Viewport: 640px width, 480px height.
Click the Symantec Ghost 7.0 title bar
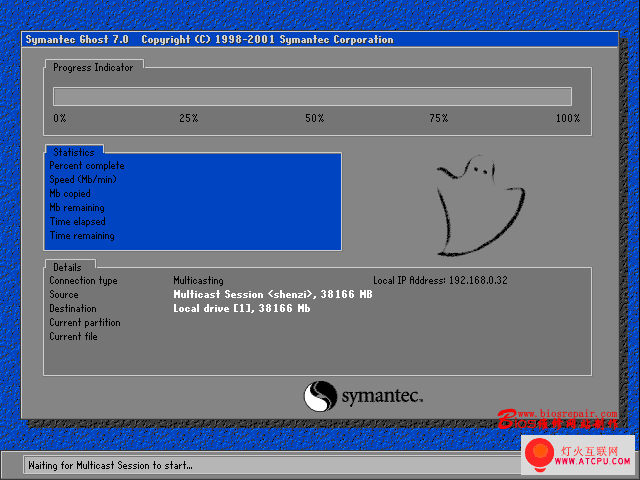point(320,40)
